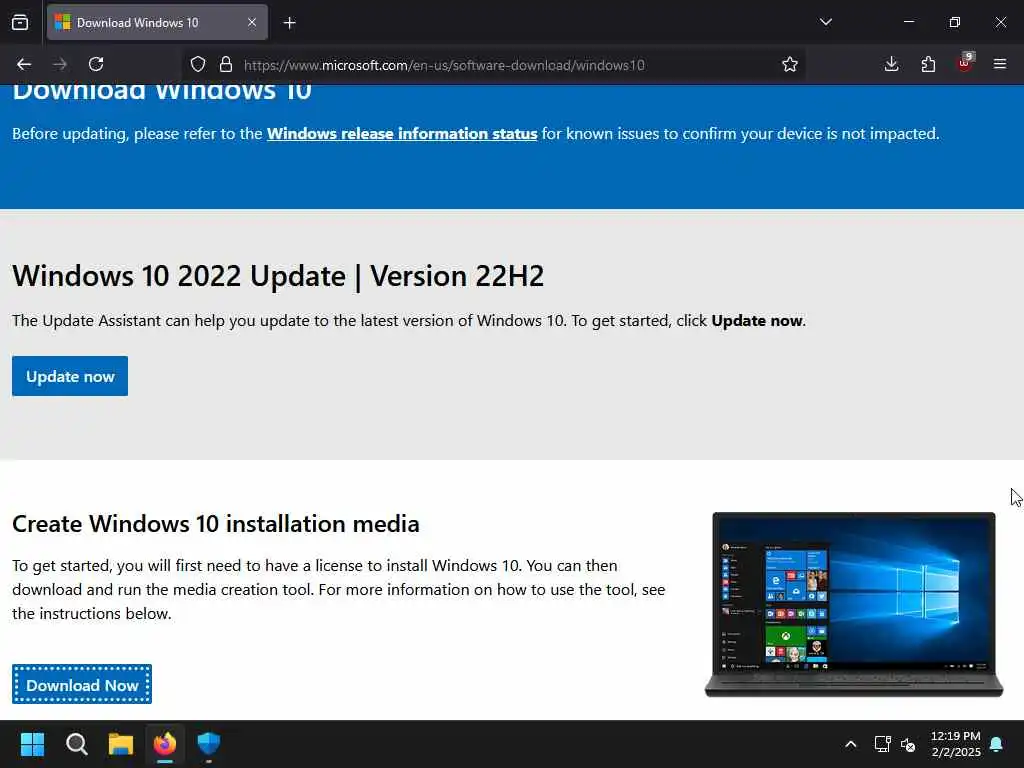Open notifications bell icon
1024x768 pixels.
[x=997, y=744]
